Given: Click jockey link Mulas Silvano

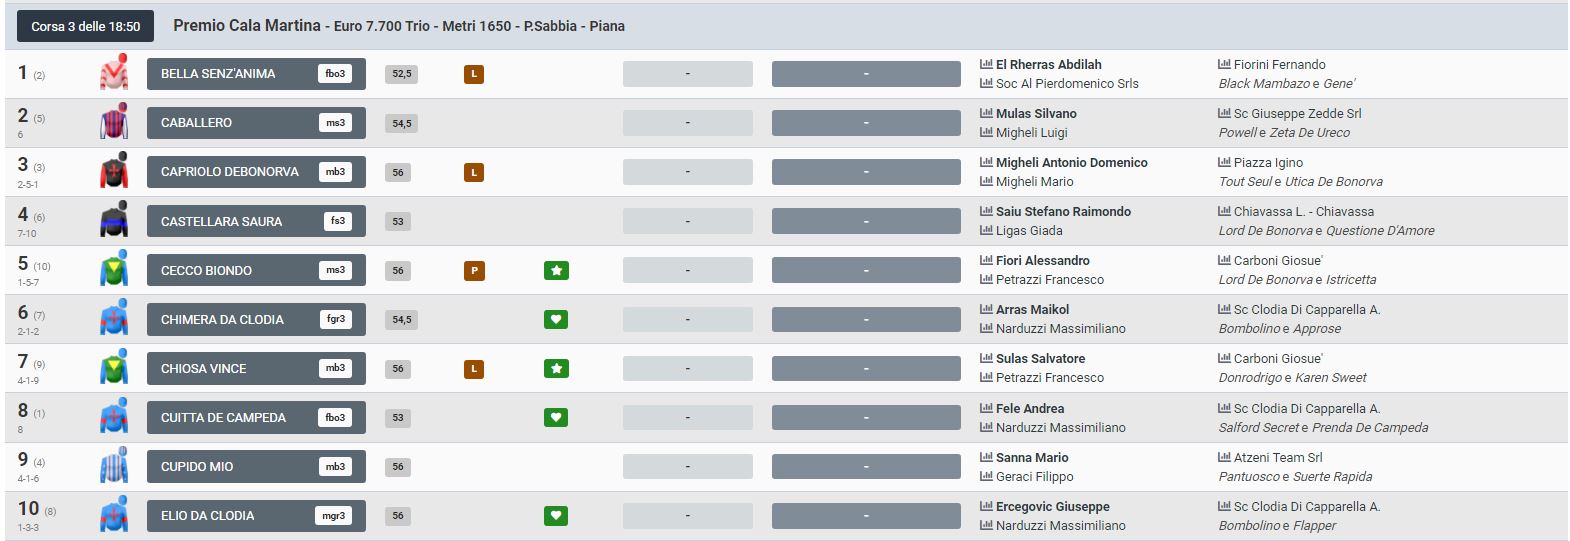Looking at the screenshot, I should pyautogui.click(x=1036, y=113).
